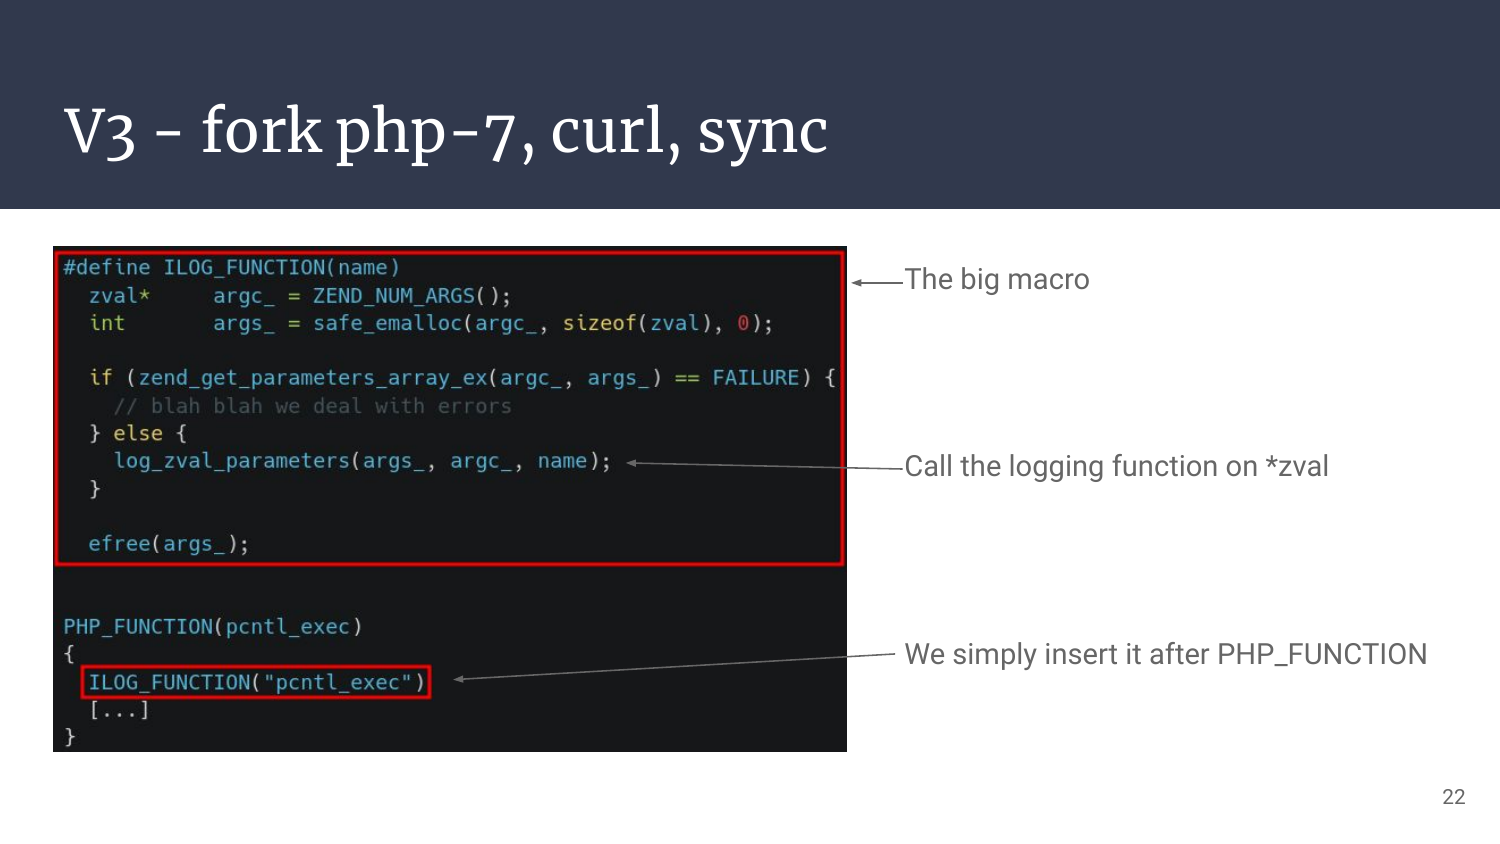This screenshot has width=1500, height=844.
Task: Click the slide title 'V3 - fork php-7, curl, sync'
Action: coord(446,132)
